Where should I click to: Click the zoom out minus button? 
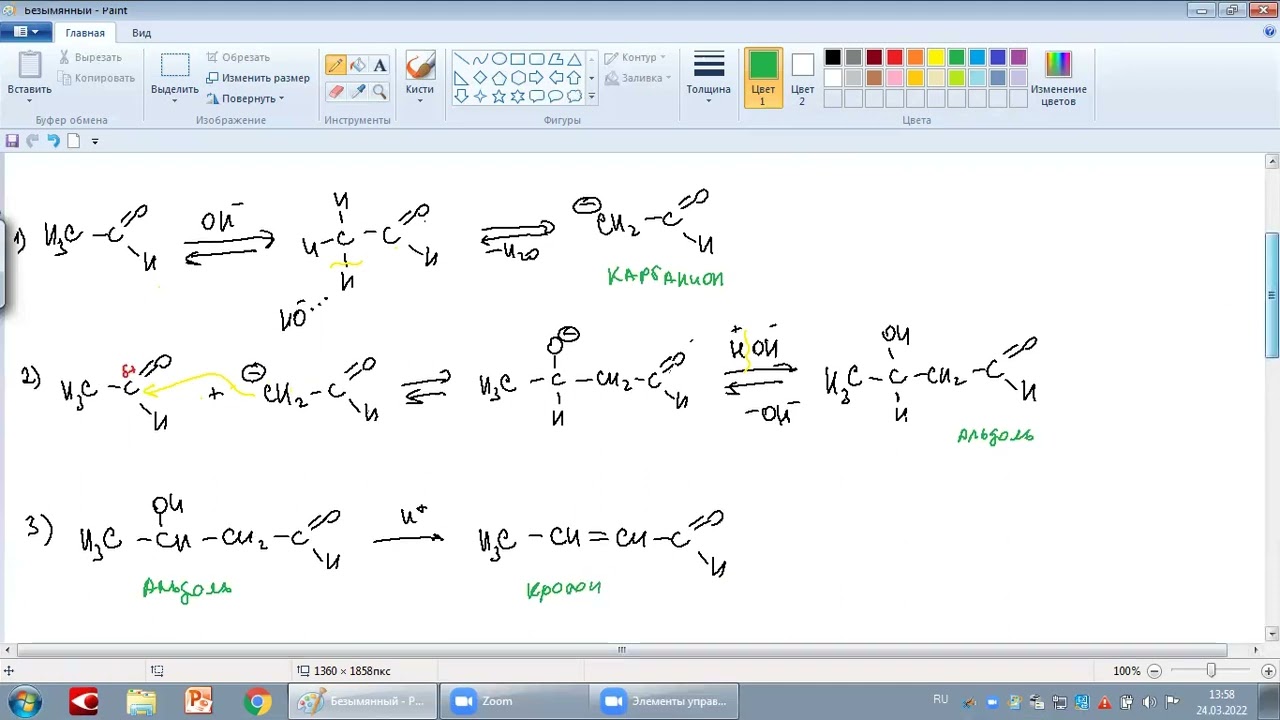tap(1154, 671)
